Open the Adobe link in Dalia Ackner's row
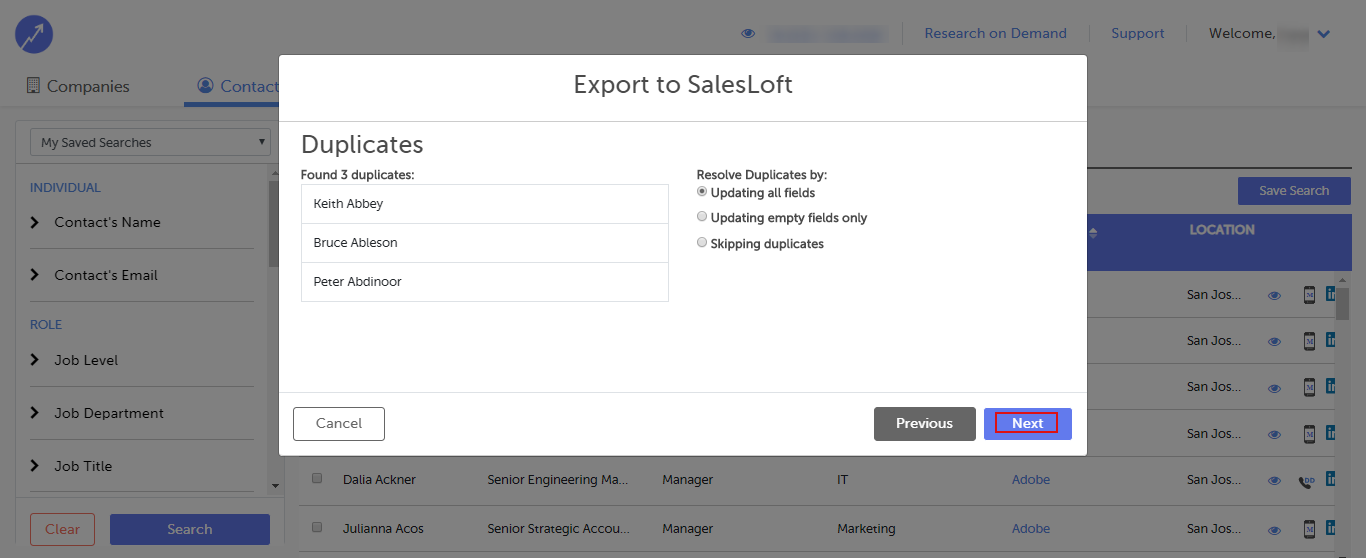This screenshot has width=1366, height=558. (x=1031, y=480)
